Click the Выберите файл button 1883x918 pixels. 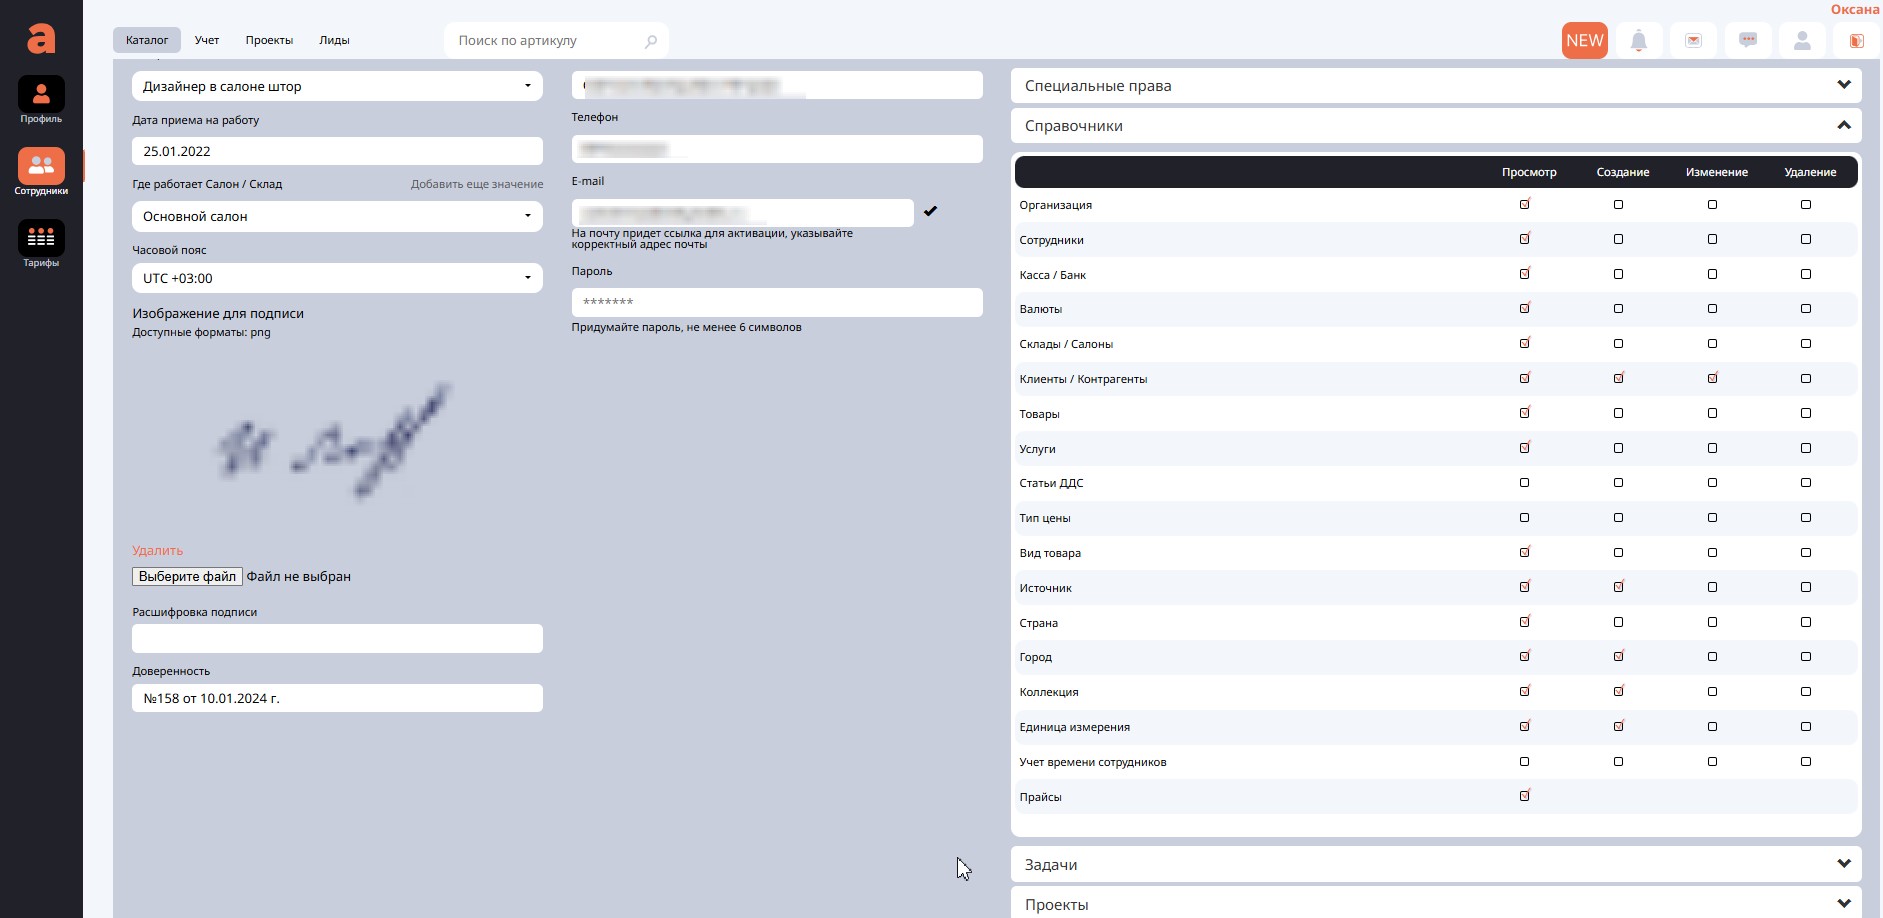[187, 577]
